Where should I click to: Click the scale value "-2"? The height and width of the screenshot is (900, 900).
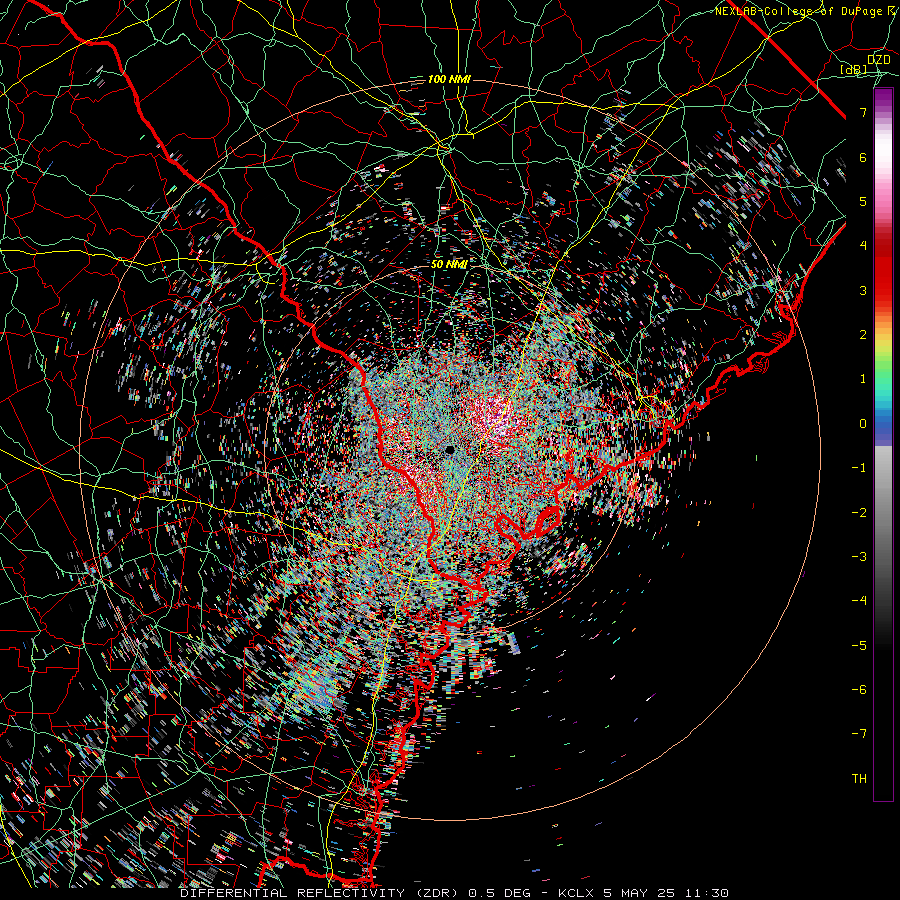point(859,513)
